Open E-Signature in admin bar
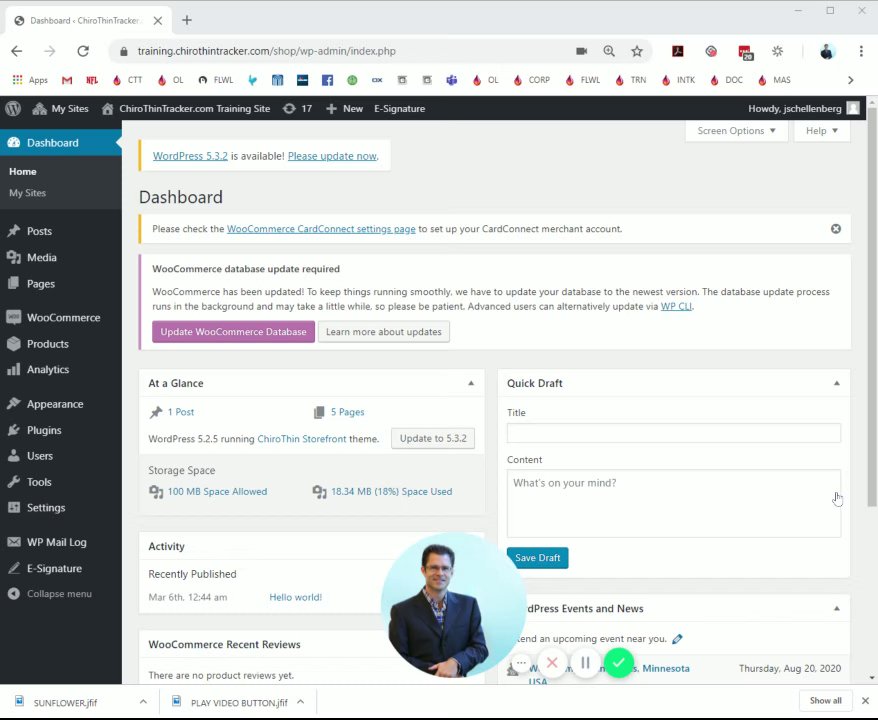Viewport: 878px width, 720px height. [x=399, y=109]
